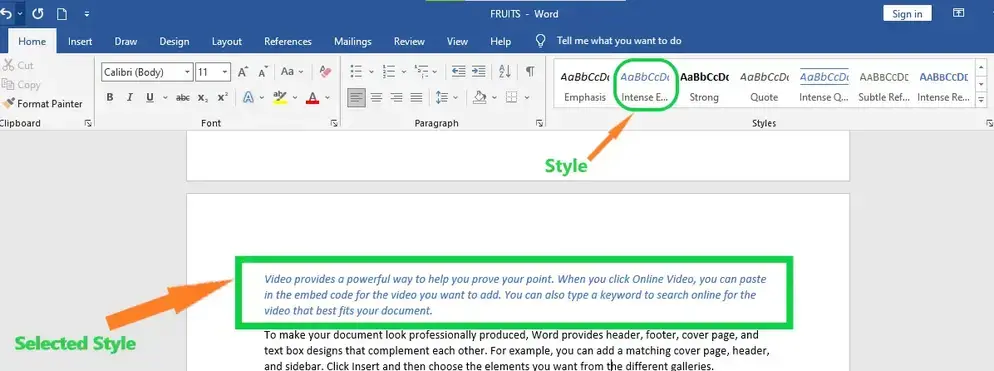Click the multilevel list icon

[421, 72]
